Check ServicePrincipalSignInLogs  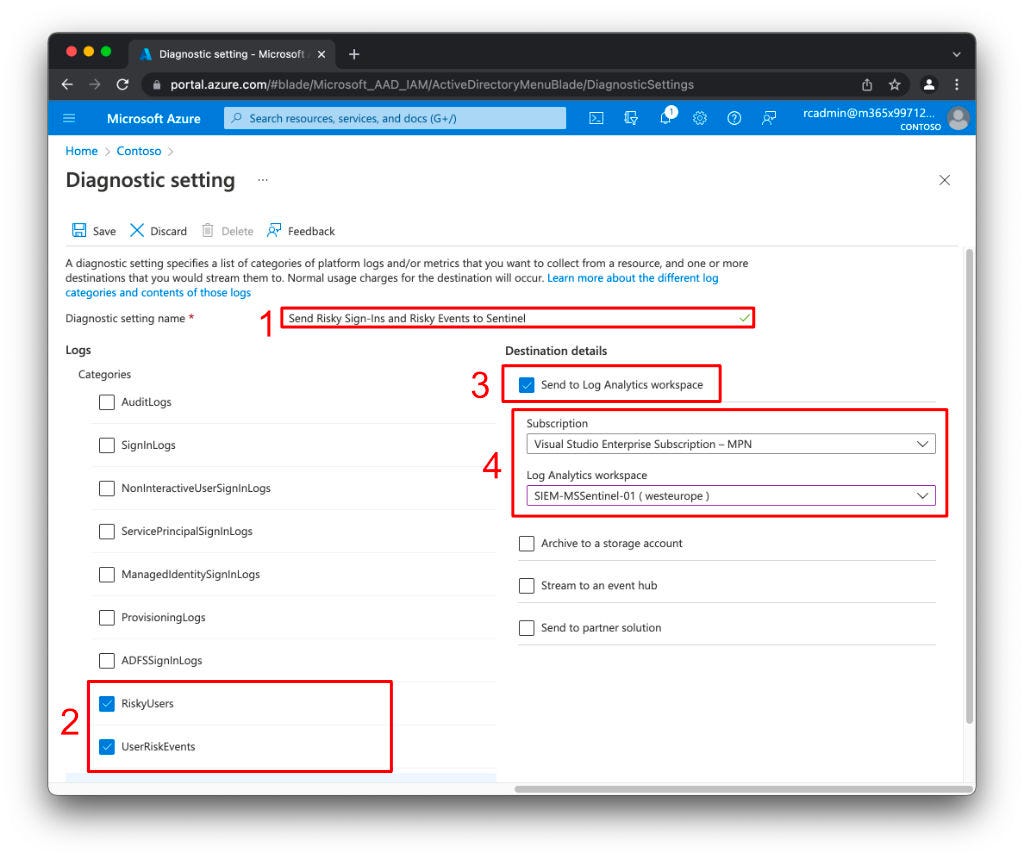click(106, 531)
